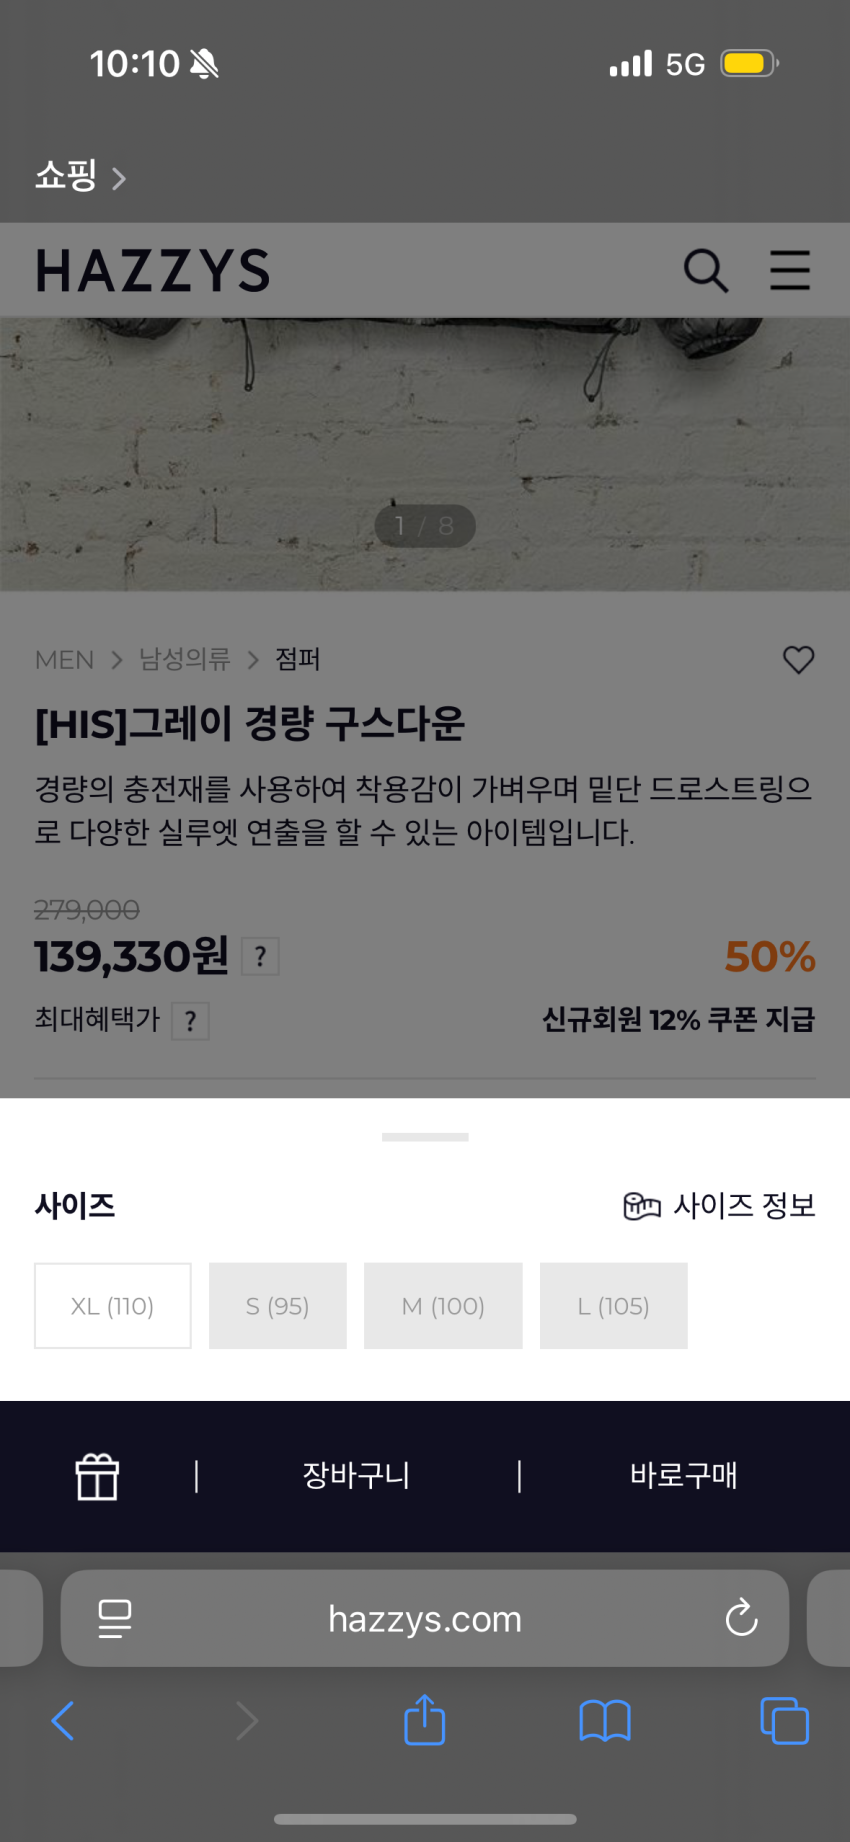Open Safari bookmarks book icon
Screen dimensions: 850x1842
[x=605, y=1721]
